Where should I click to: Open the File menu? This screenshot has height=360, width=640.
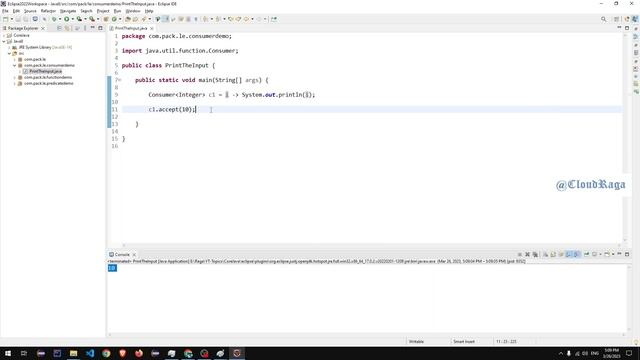(5, 11)
